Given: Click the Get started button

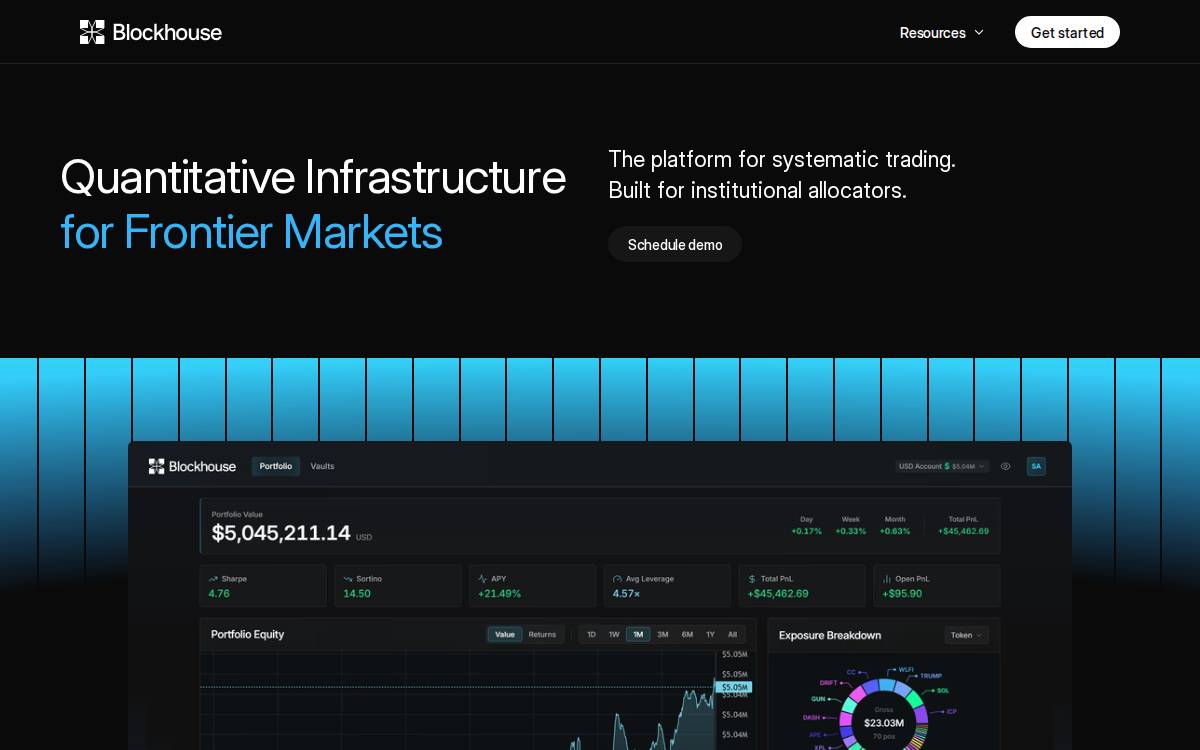Looking at the screenshot, I should click(x=1067, y=32).
